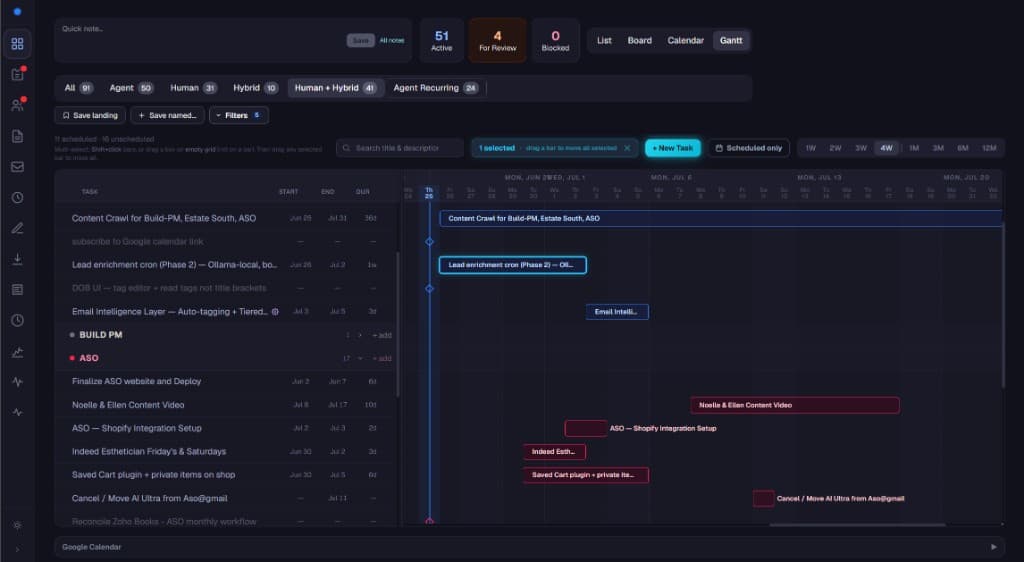Expand the sidebar with bottom chevron
Viewport: 1024px width, 562px height.
(x=18, y=550)
